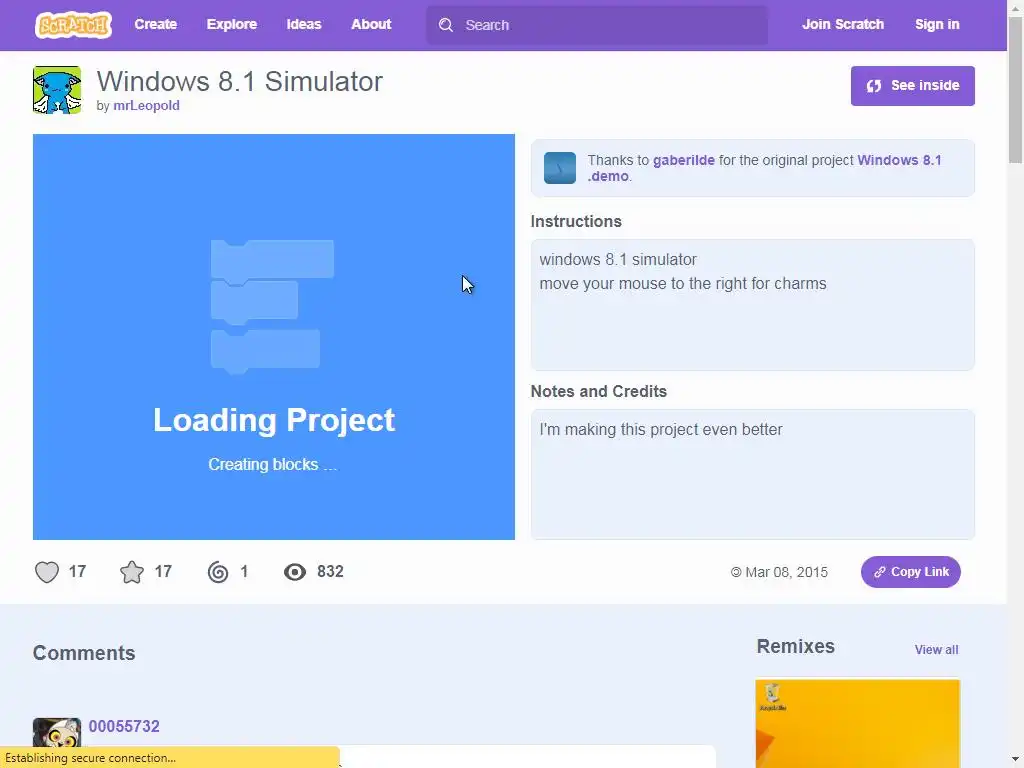Click the Windows 8.1 Simulator title
Image resolution: width=1024 pixels, height=768 pixels.
point(240,82)
